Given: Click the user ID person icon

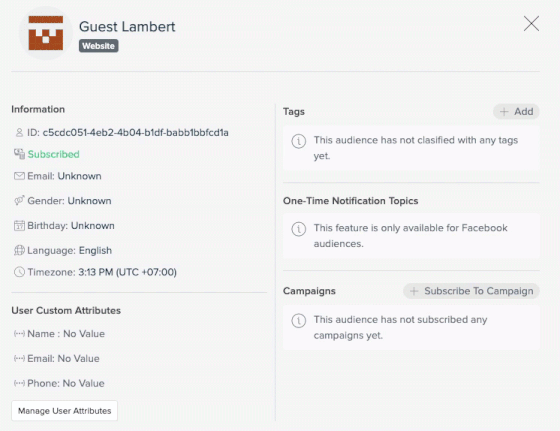Looking at the screenshot, I should point(19,132).
